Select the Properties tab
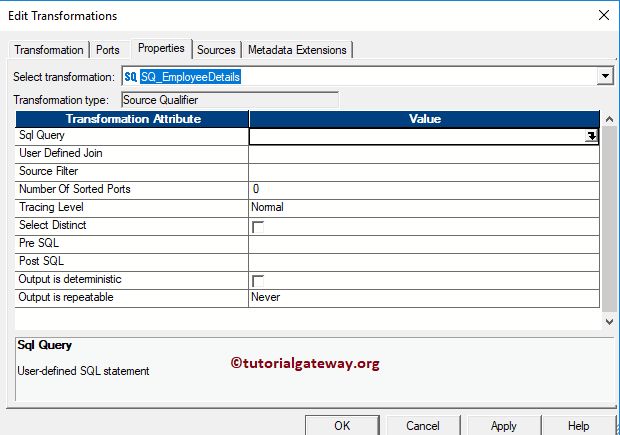 (161, 48)
